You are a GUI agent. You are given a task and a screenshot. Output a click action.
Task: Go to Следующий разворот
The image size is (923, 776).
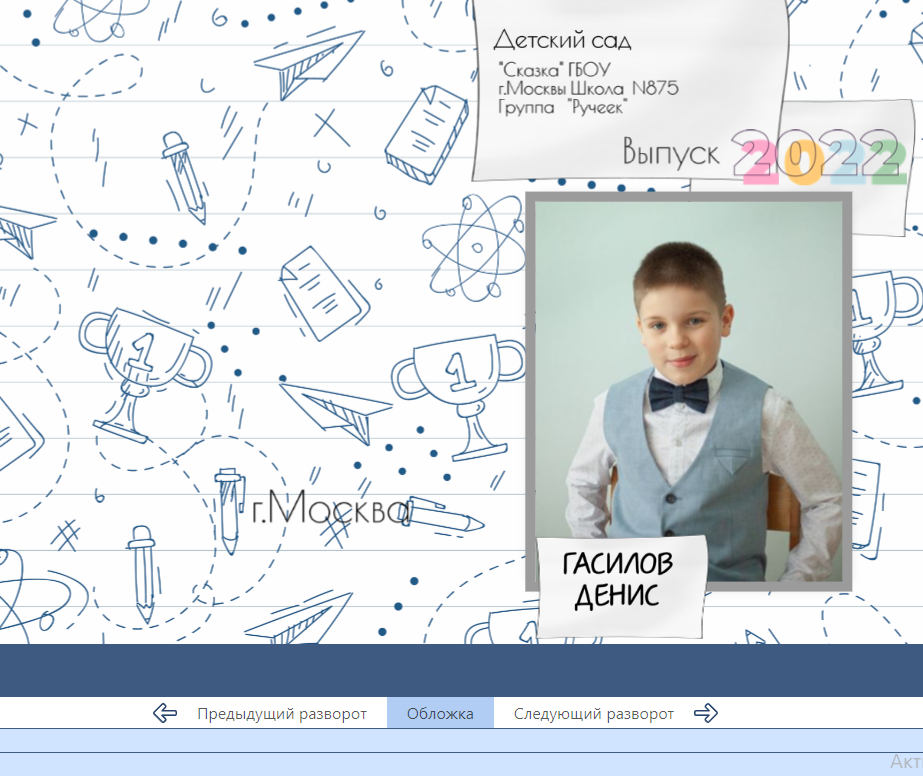[x=594, y=714]
